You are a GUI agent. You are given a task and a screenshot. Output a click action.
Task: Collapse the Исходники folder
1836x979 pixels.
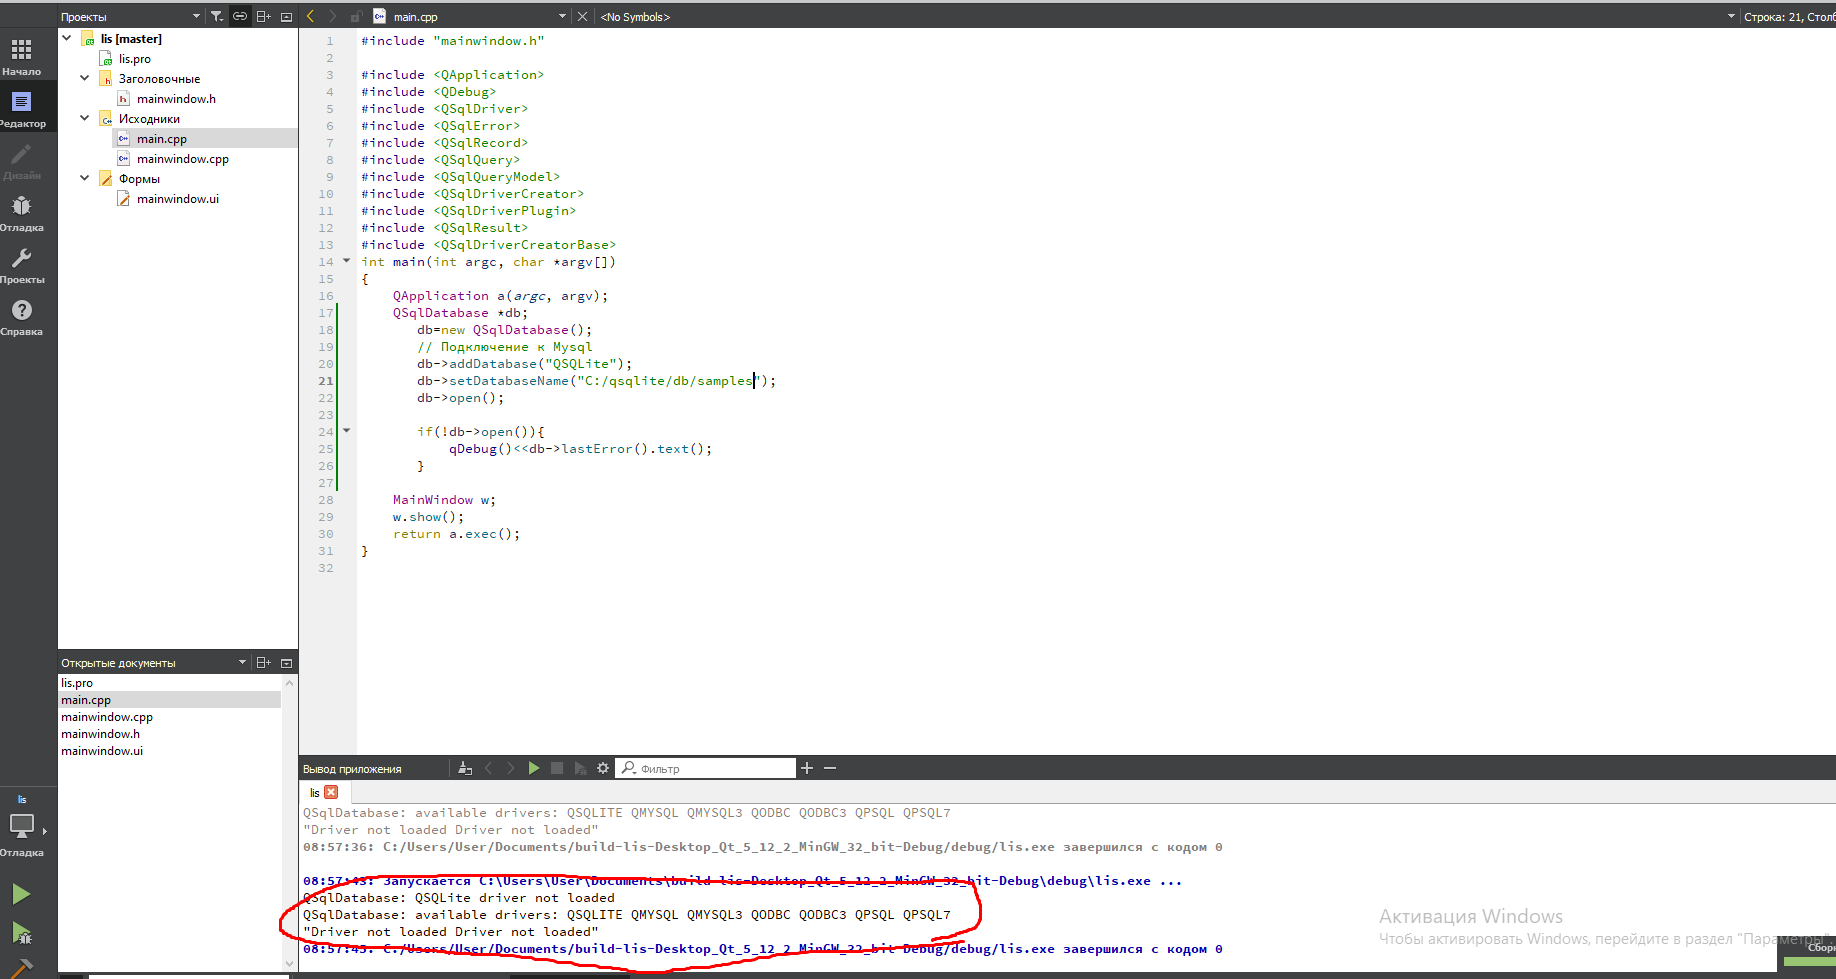85,118
